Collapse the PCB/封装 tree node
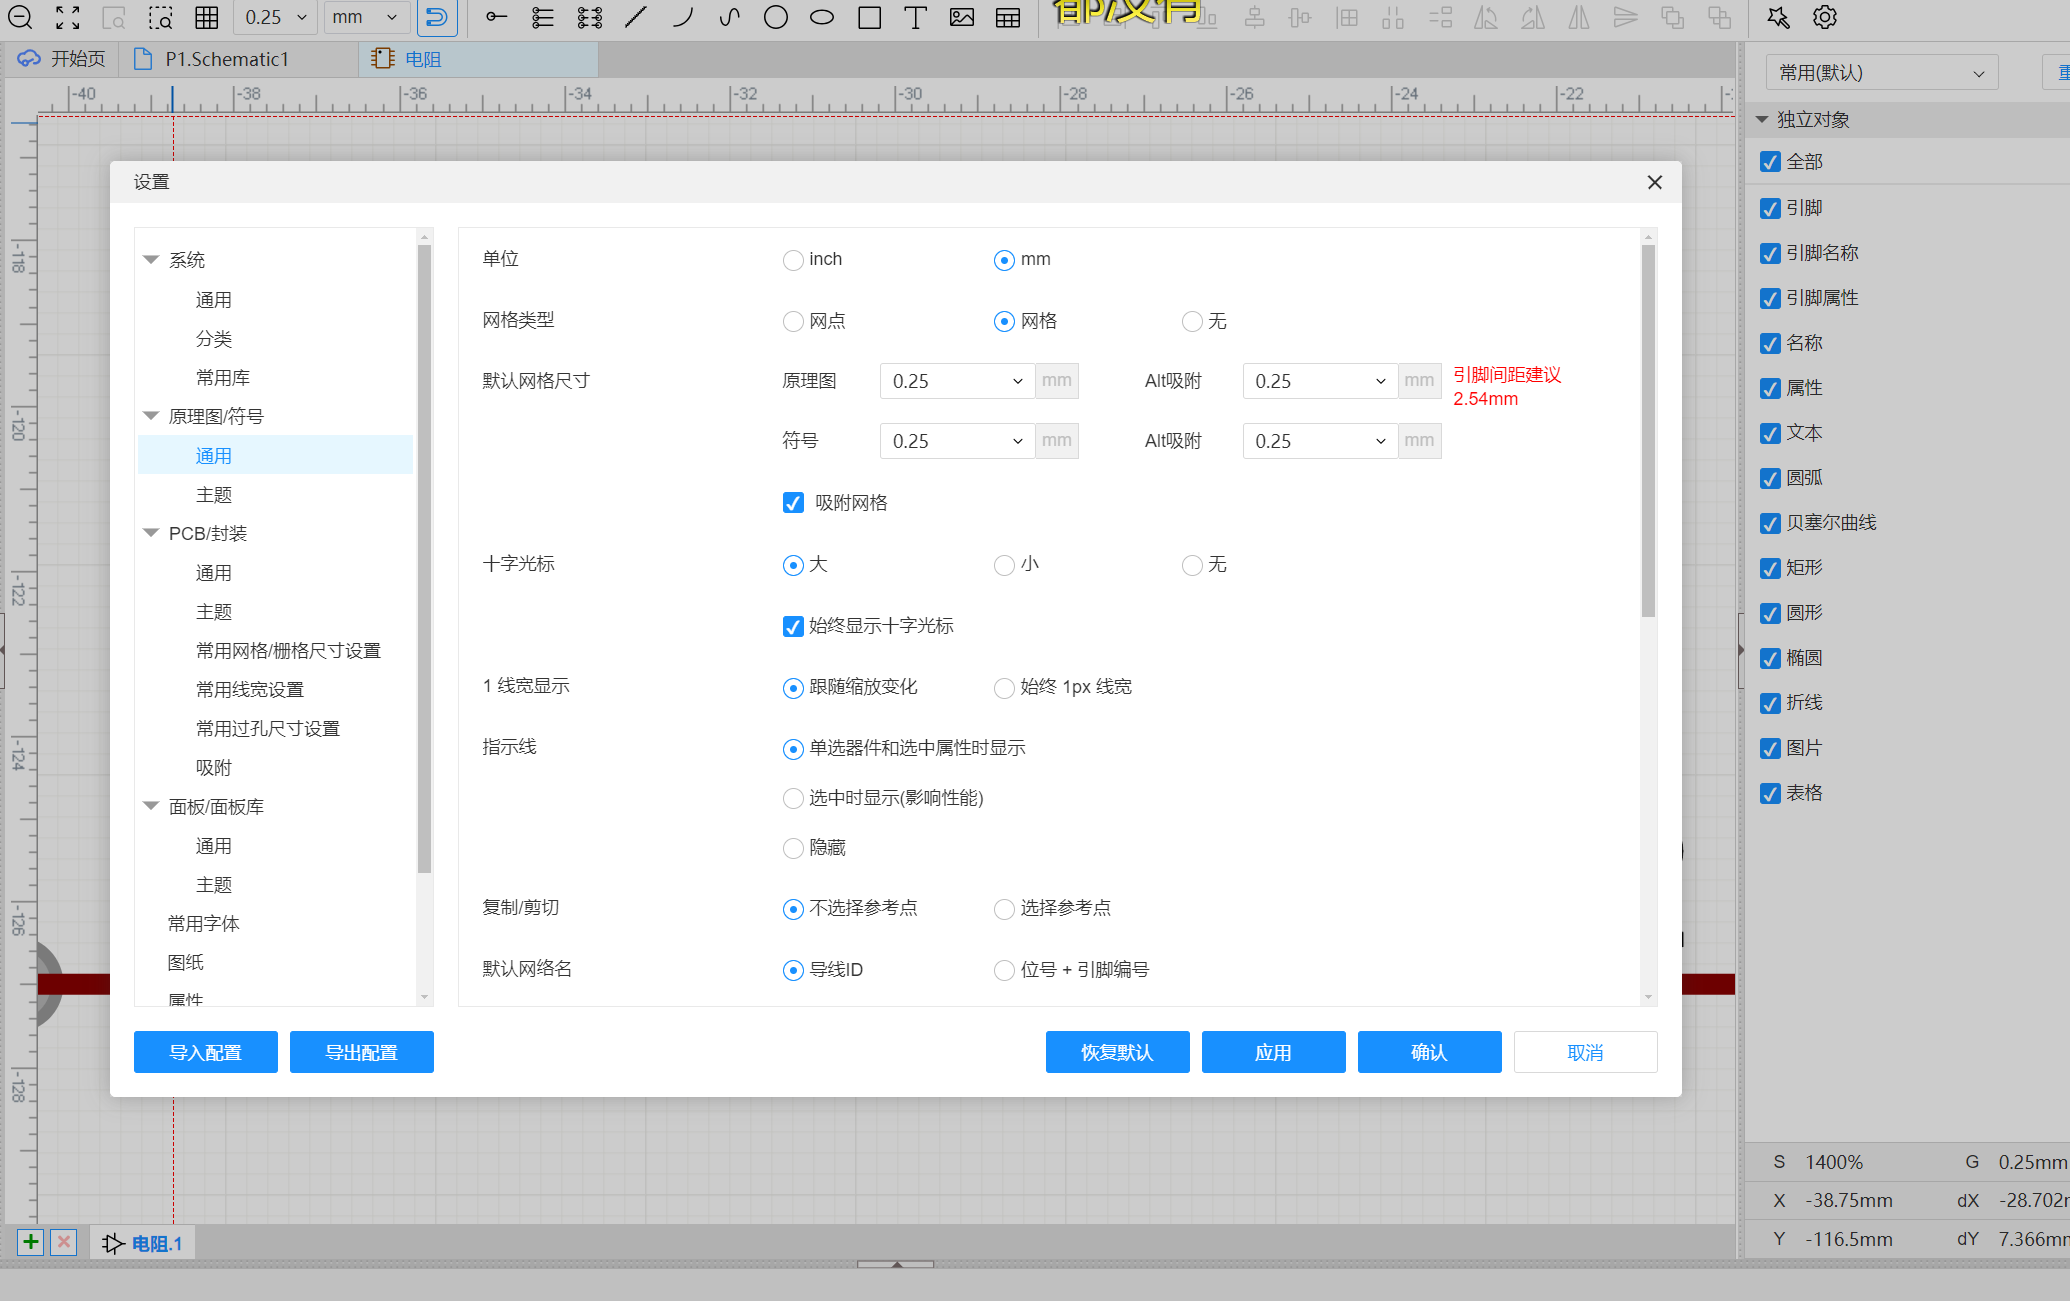 151,533
